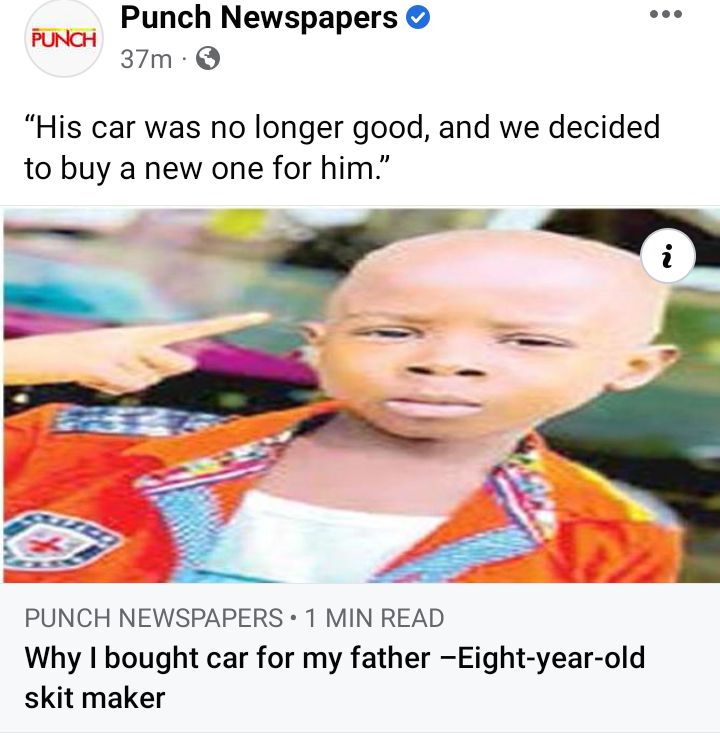The width and height of the screenshot is (720, 737).
Task: Click the blue verified badge
Action: point(418,18)
